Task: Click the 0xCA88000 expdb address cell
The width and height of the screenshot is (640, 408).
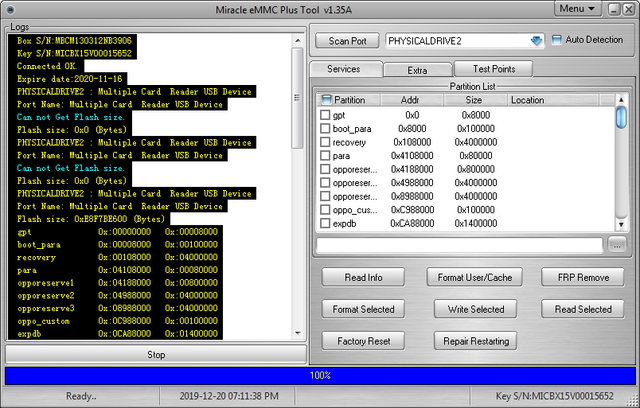Action: [x=411, y=224]
